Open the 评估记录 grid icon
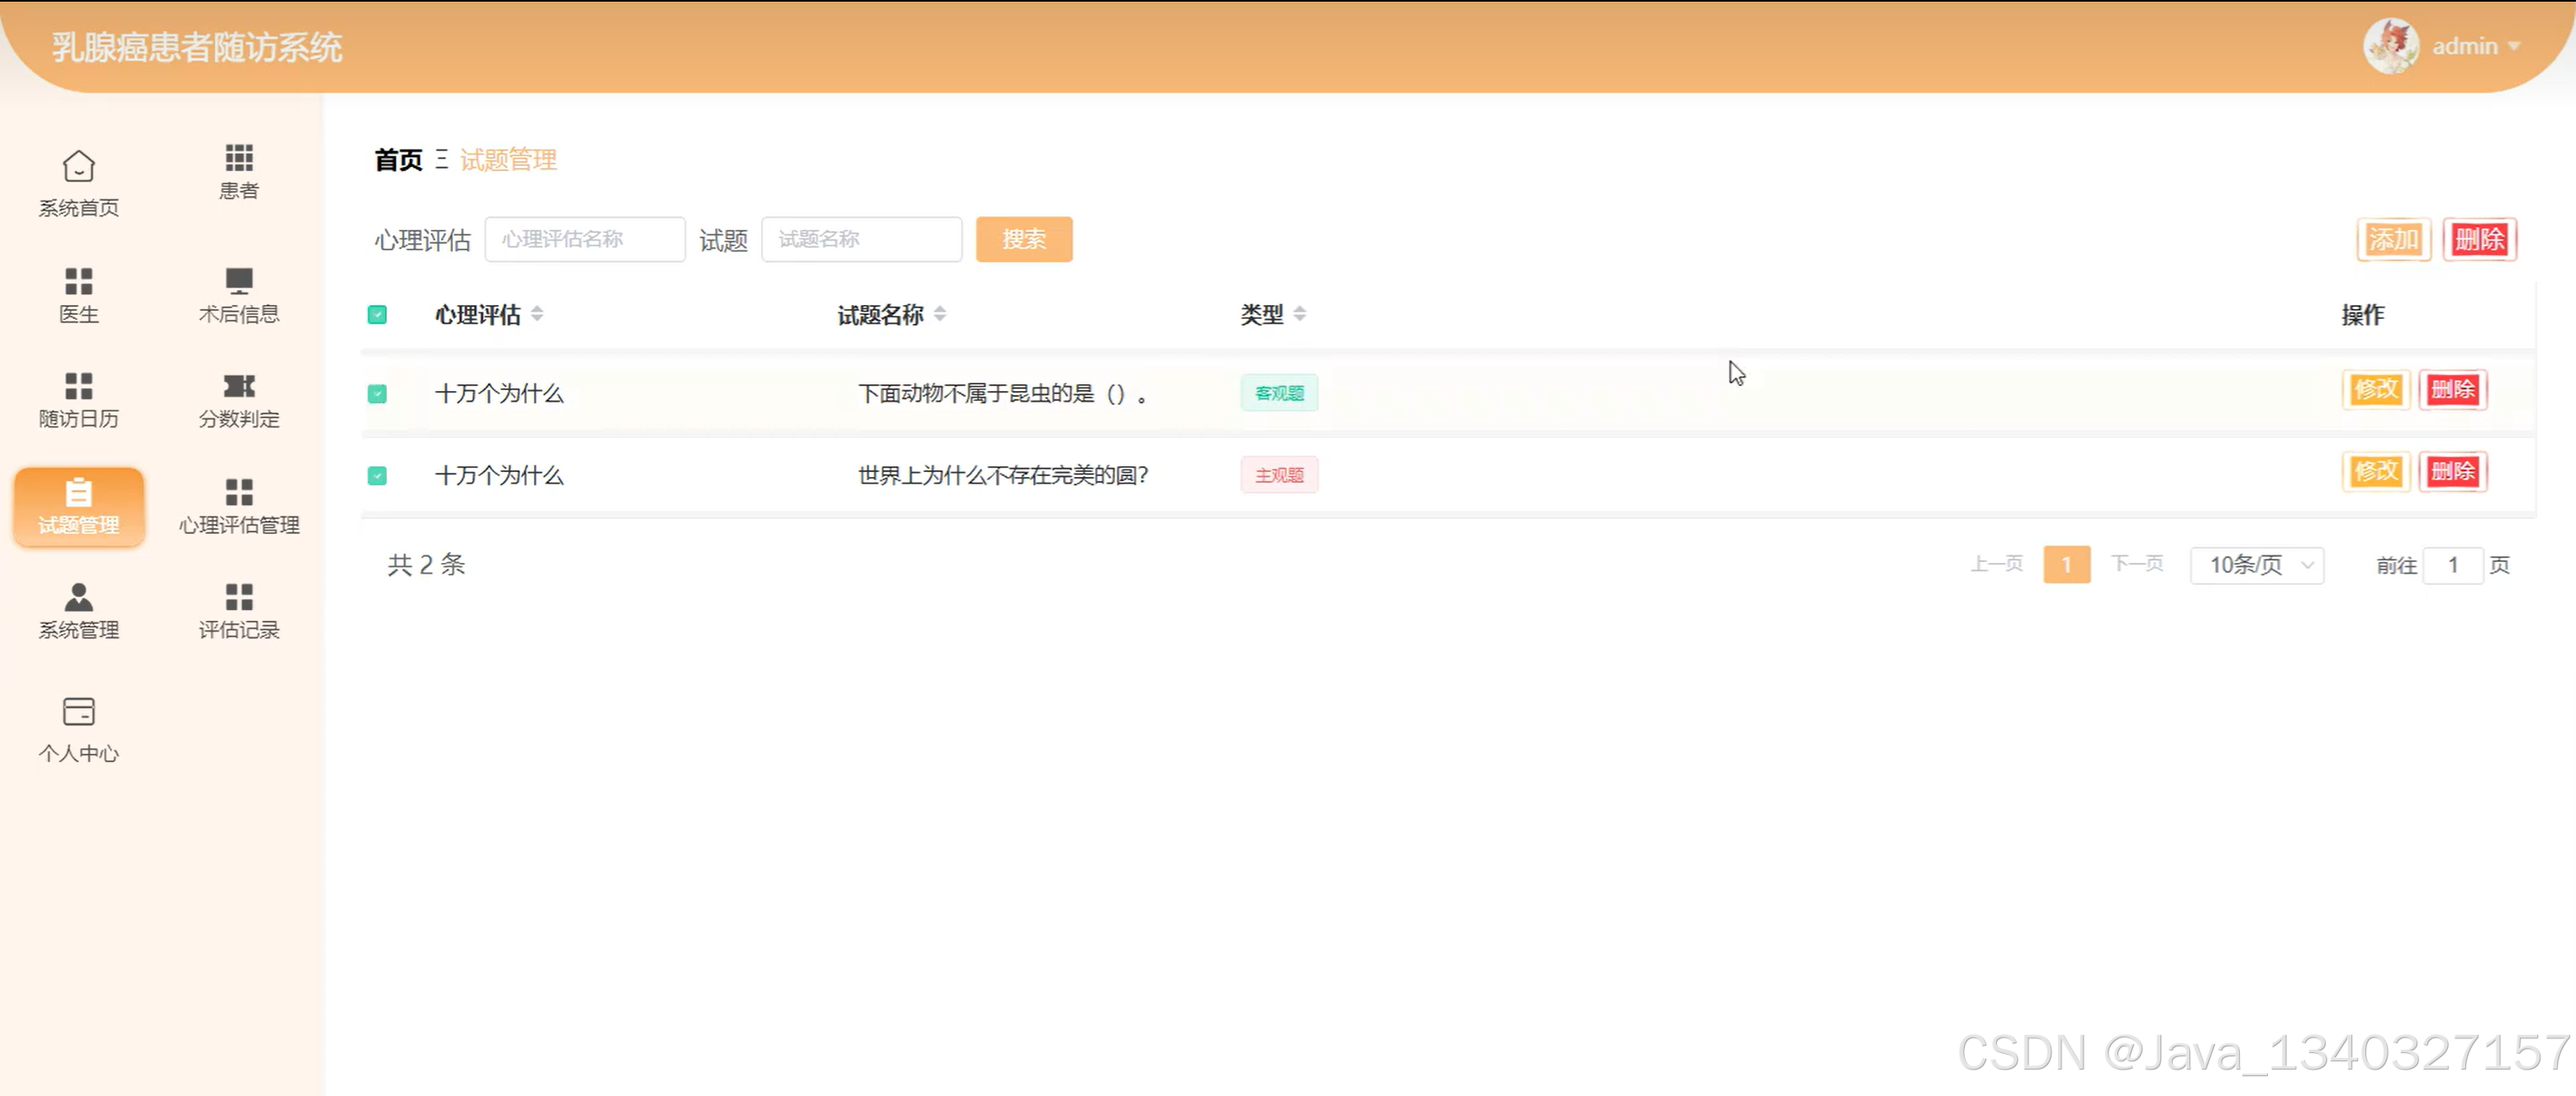 pos(239,597)
